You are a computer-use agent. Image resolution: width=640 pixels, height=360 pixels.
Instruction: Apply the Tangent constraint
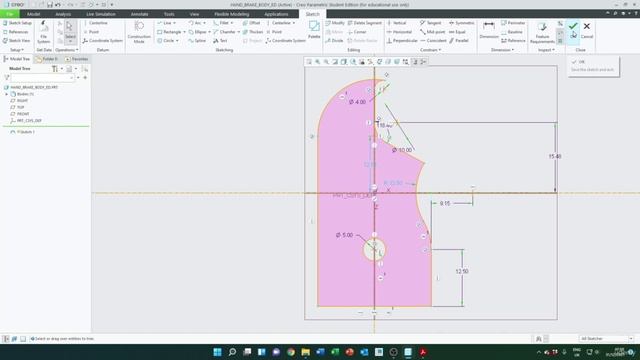coord(430,23)
